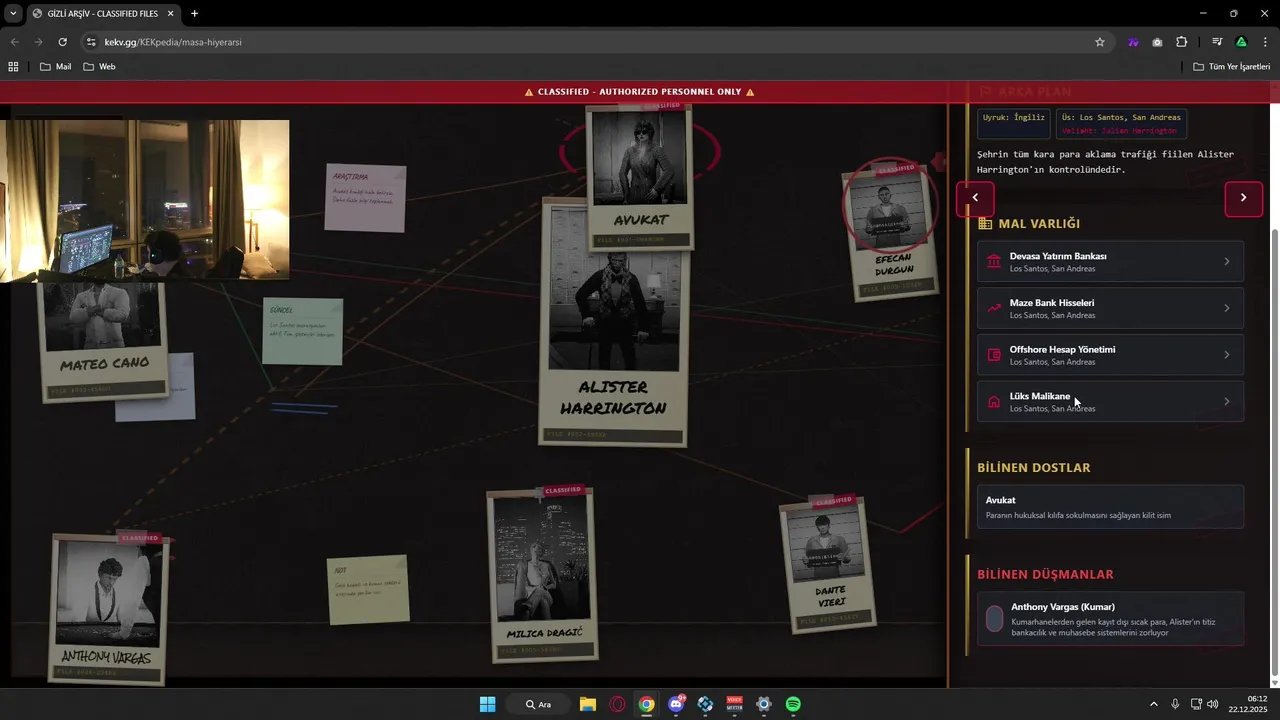This screenshot has width=1280, height=720.
Task: Click the browser forward arrow
Action: point(38,42)
